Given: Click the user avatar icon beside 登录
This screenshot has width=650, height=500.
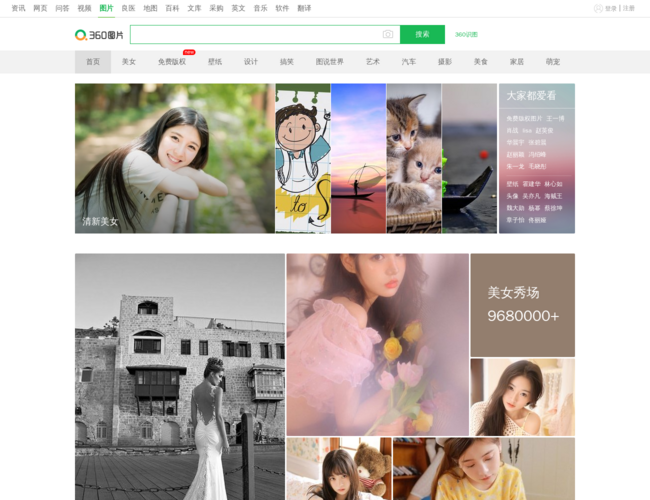Looking at the screenshot, I should coord(598,8).
